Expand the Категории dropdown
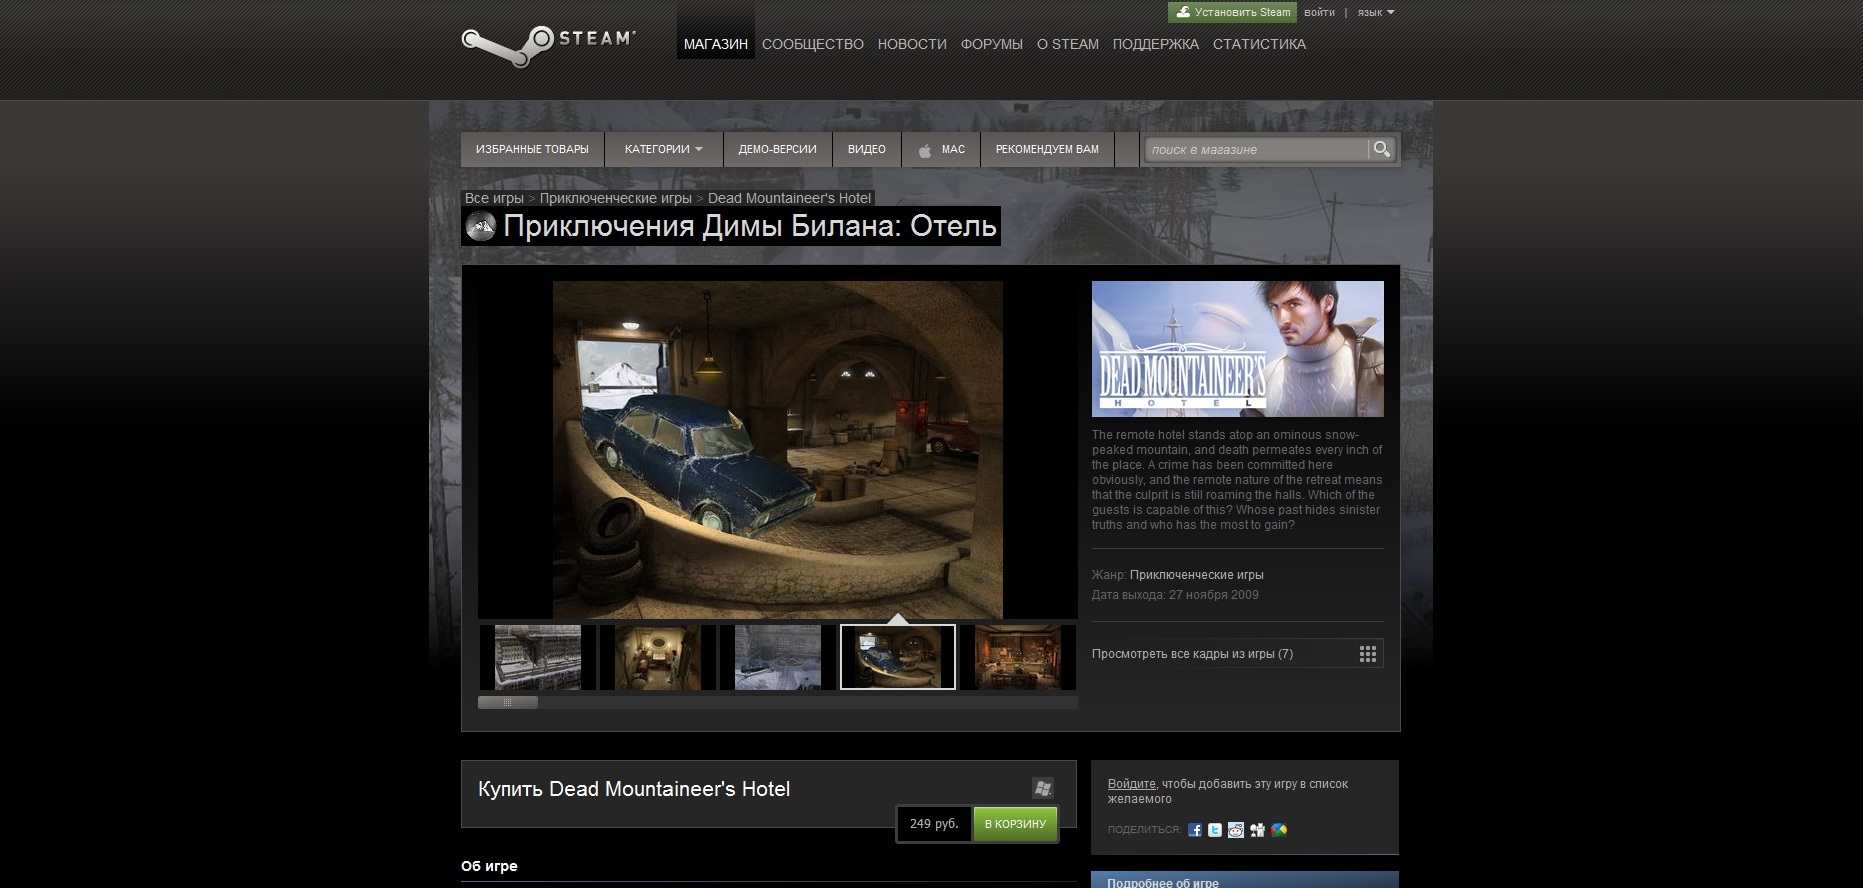 (664, 149)
